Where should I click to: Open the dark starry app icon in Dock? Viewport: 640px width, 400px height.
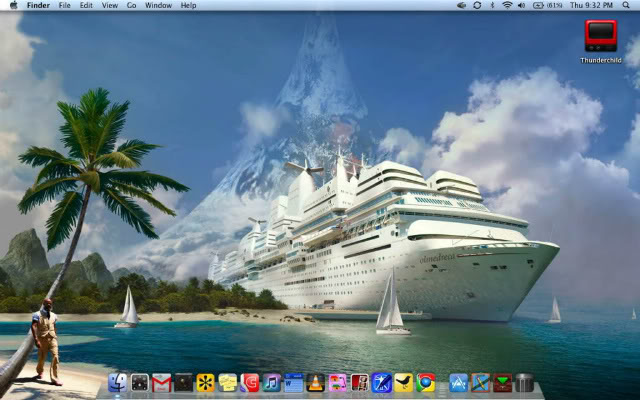[183, 383]
